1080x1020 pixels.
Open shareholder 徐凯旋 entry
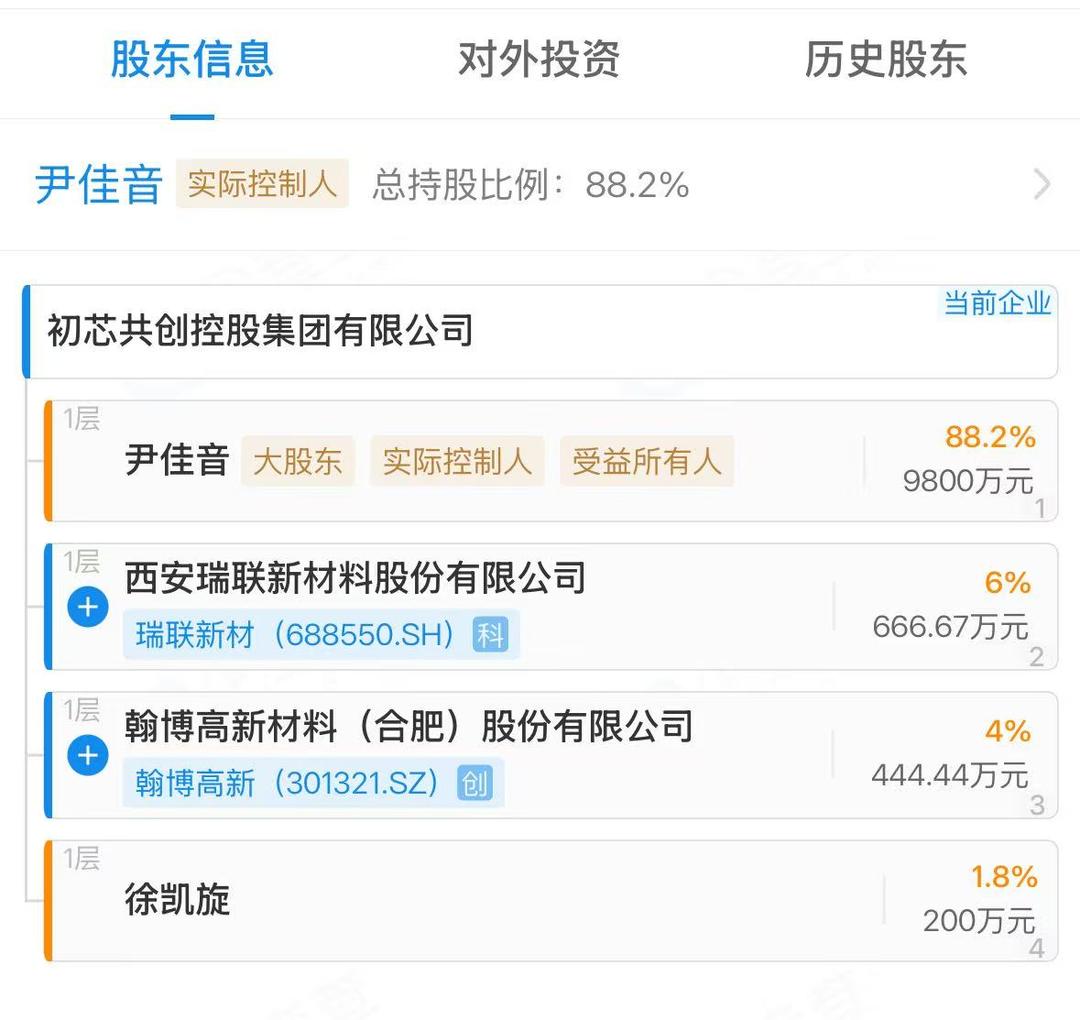(x=178, y=899)
